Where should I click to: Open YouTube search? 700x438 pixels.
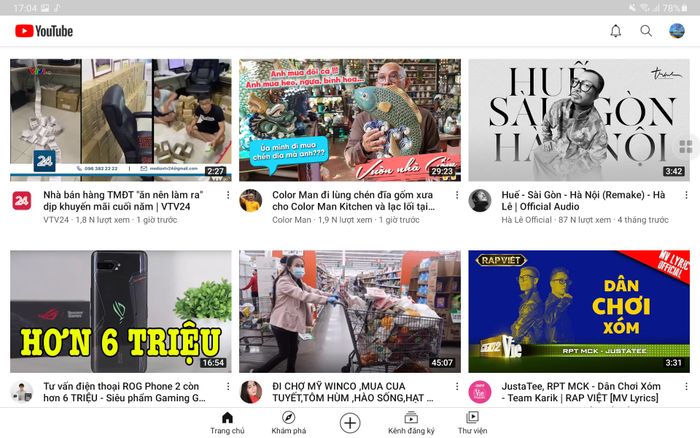646,31
